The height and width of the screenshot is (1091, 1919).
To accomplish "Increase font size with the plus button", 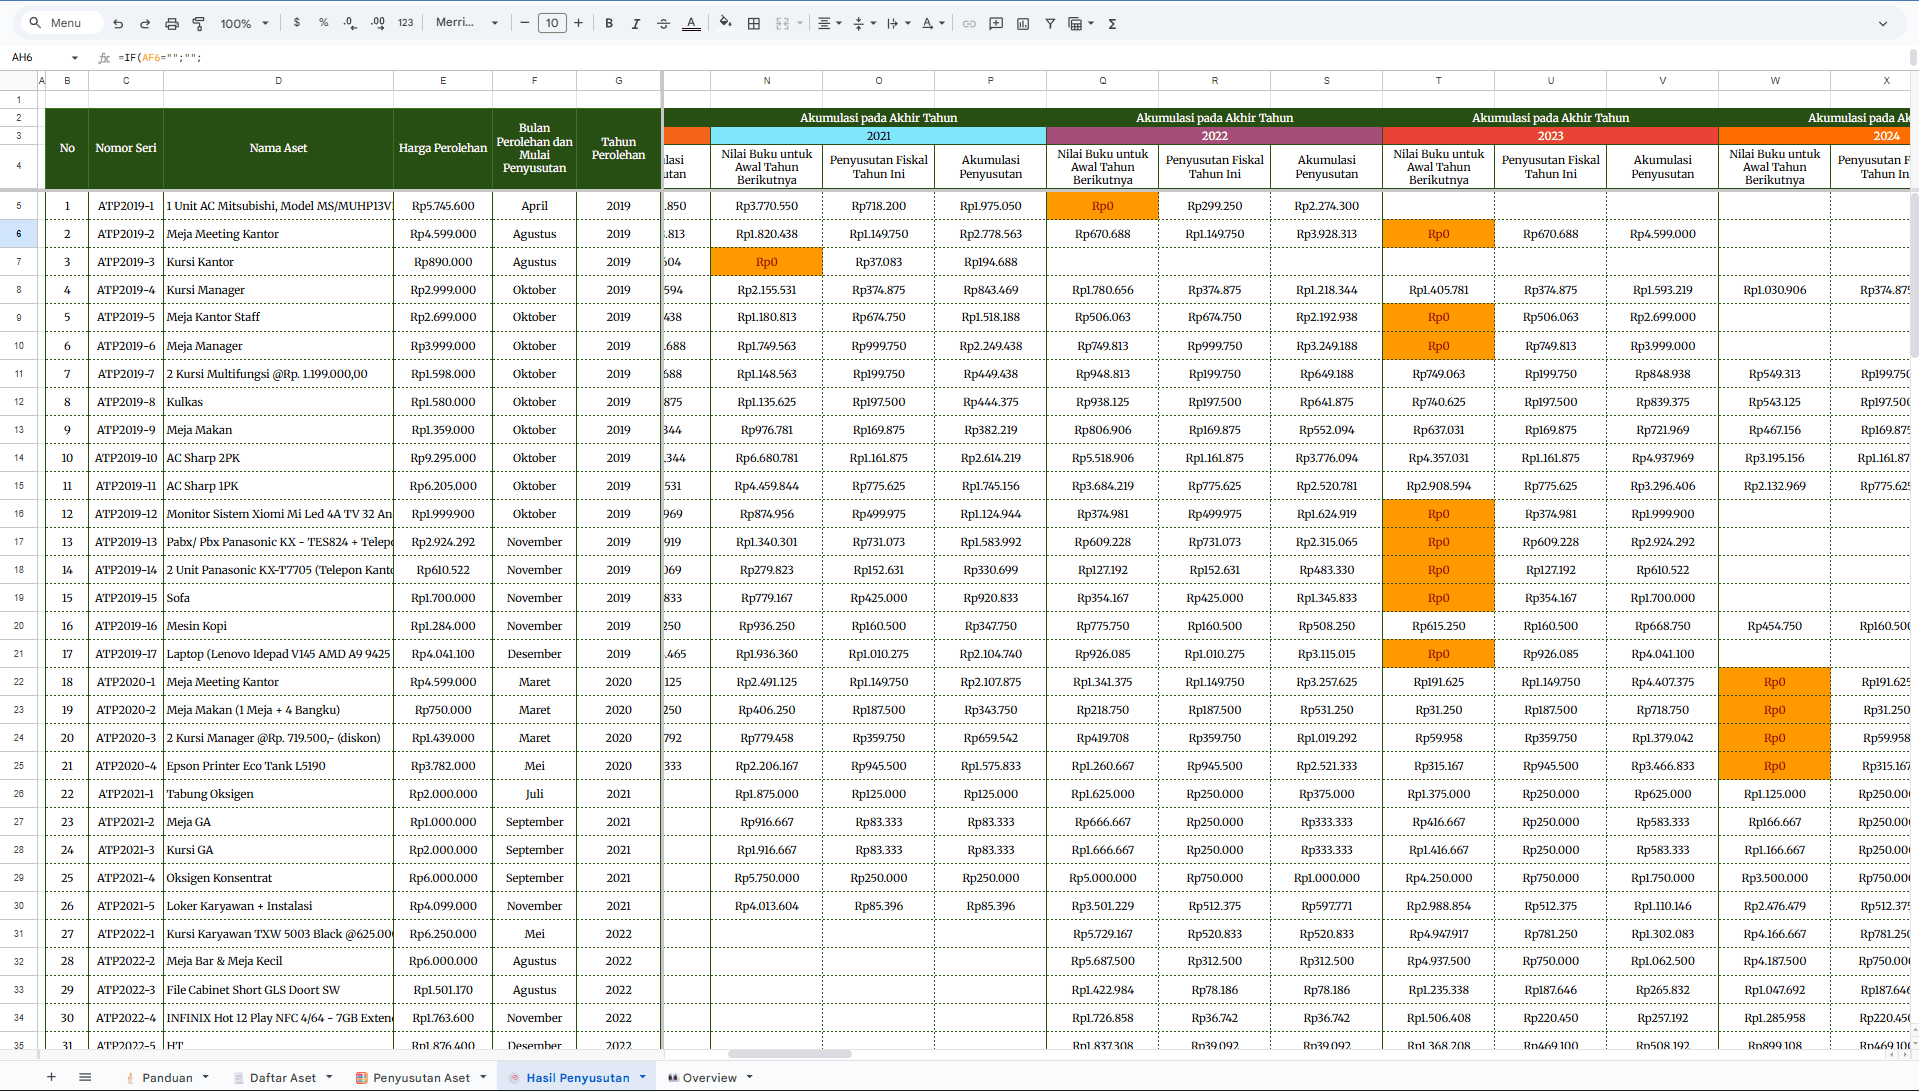I will click(x=578, y=23).
